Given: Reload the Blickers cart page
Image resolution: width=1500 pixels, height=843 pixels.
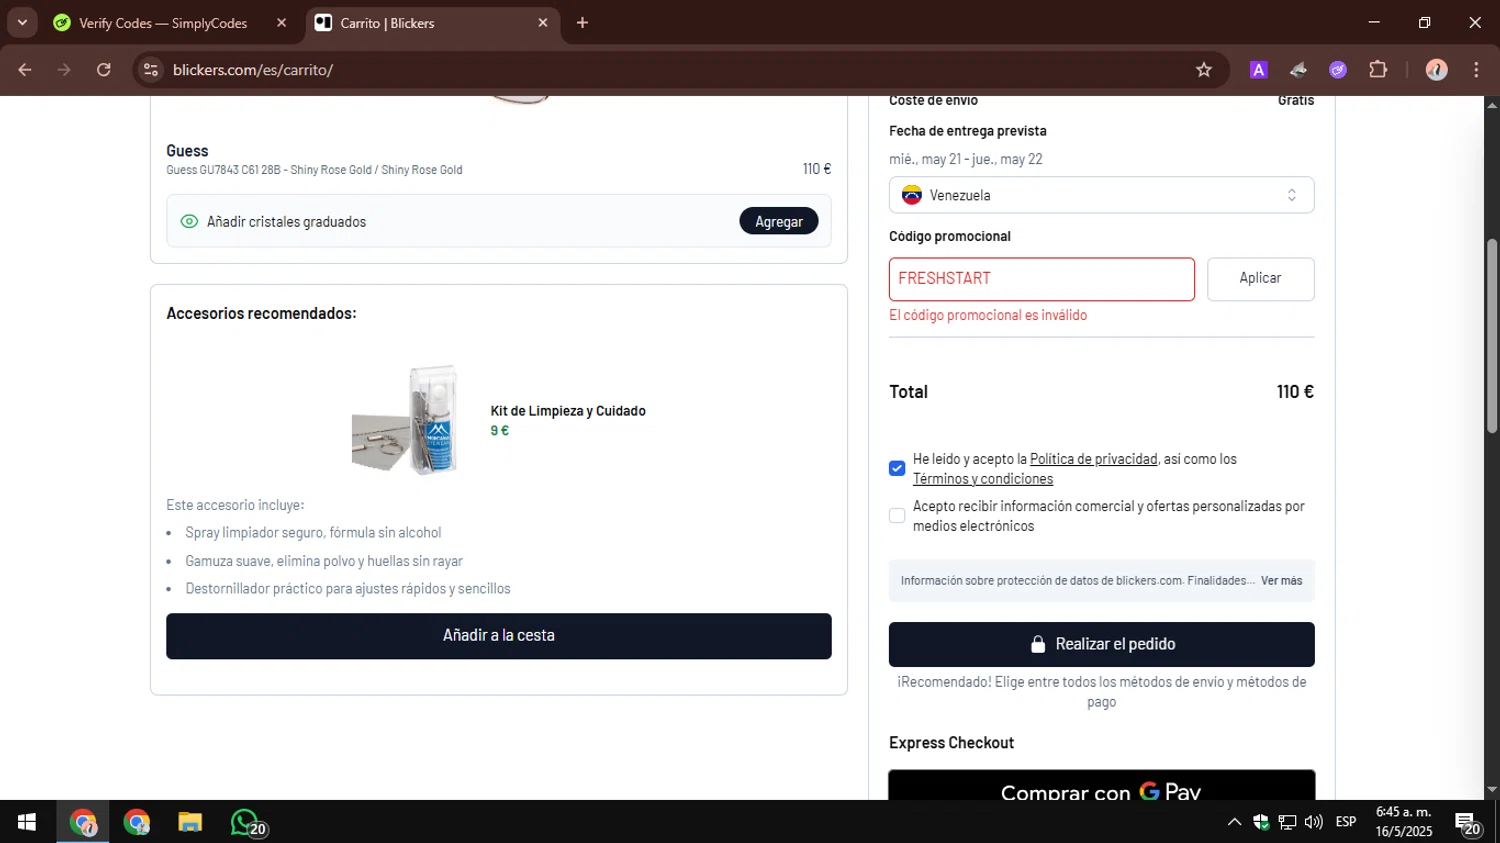Looking at the screenshot, I should click(104, 70).
